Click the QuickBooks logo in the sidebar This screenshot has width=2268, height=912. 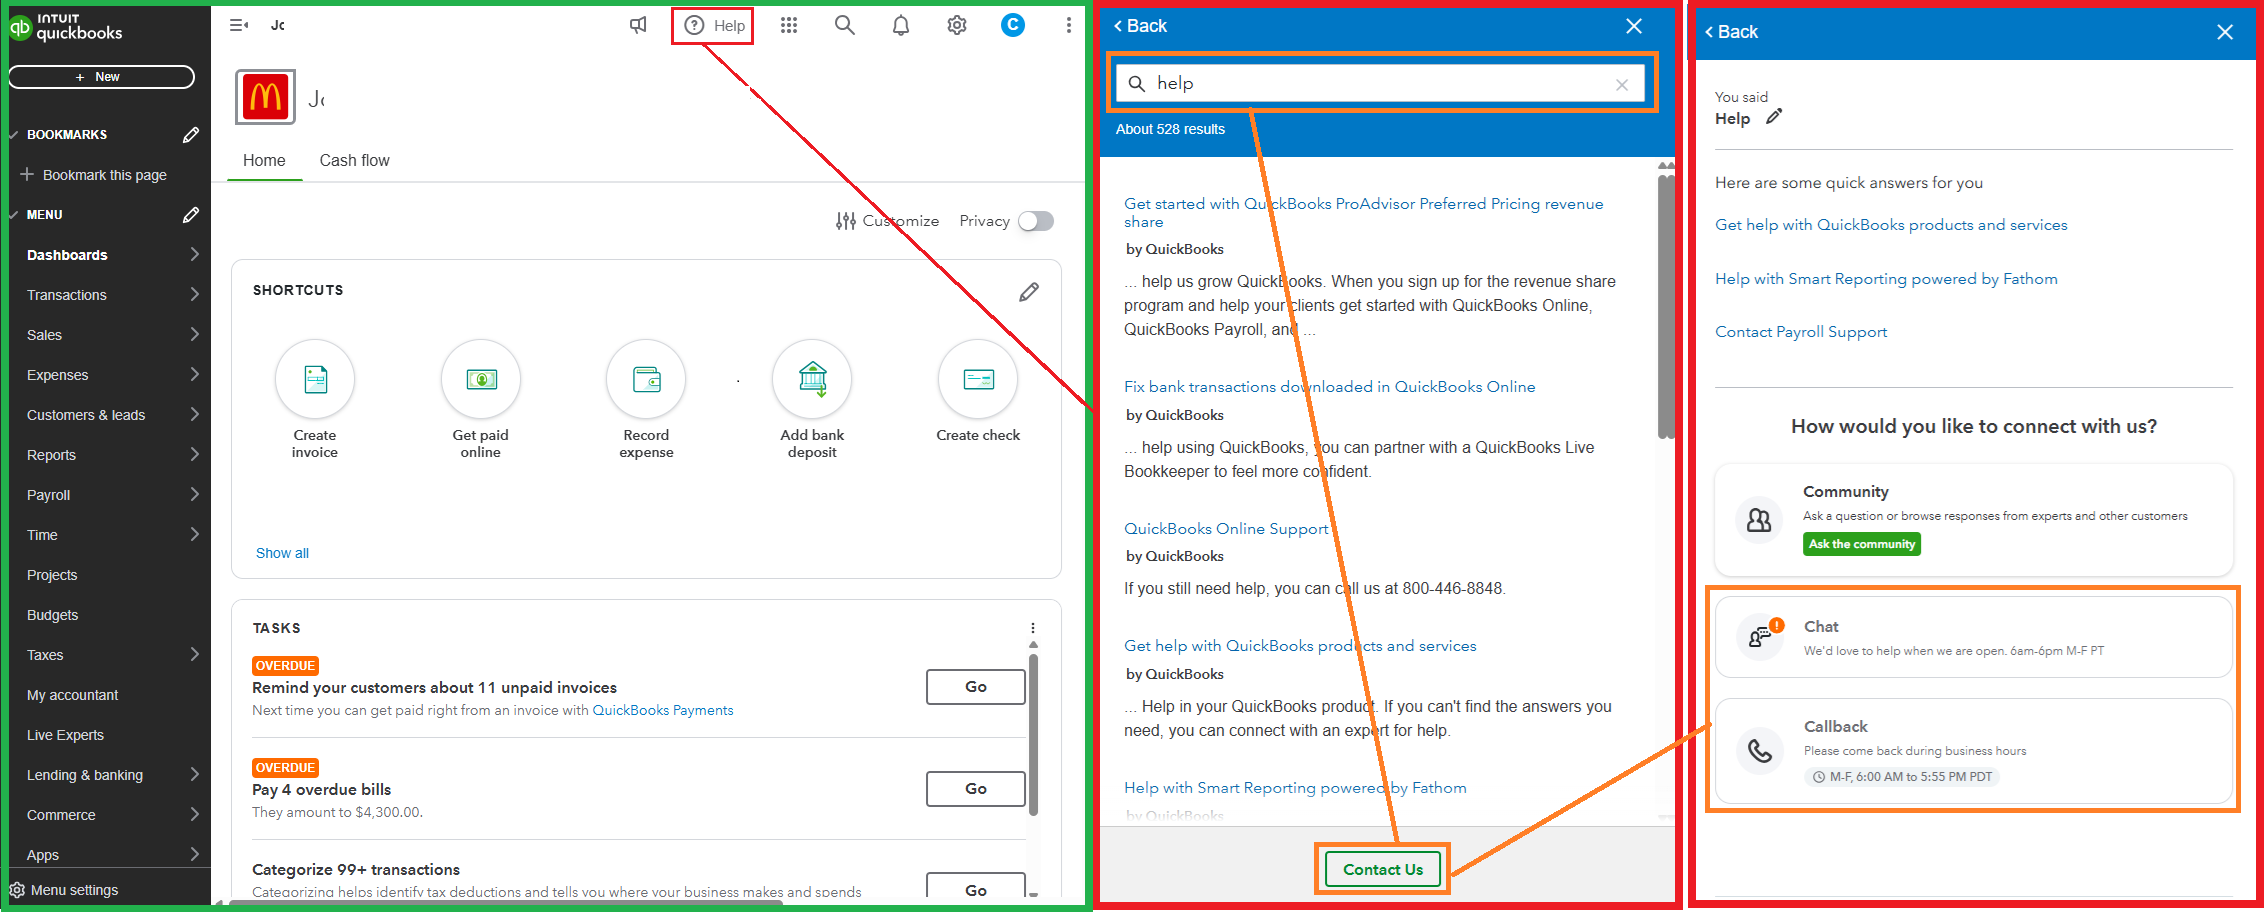coord(66,27)
